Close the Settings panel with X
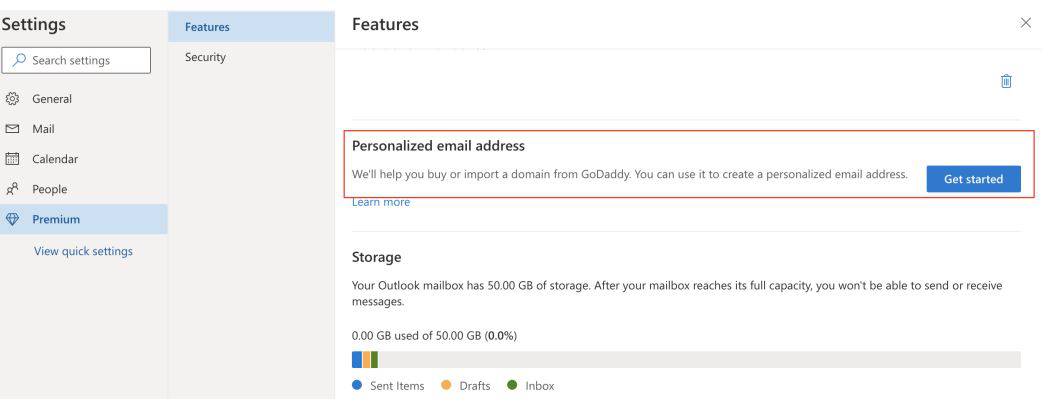The image size is (1053, 419). click(1025, 23)
